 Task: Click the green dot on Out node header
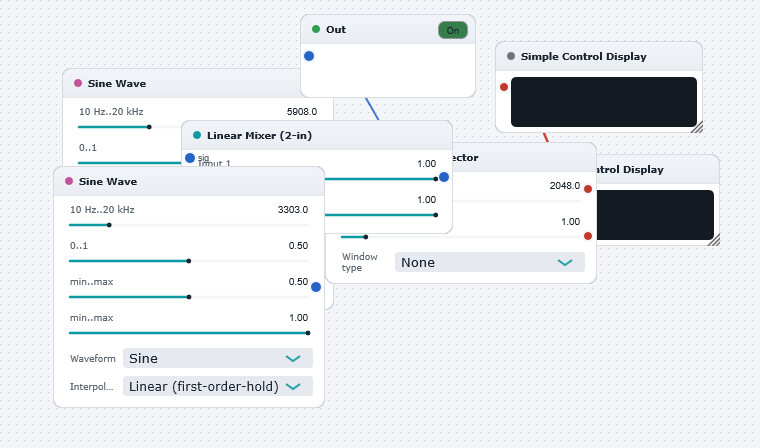(316, 29)
